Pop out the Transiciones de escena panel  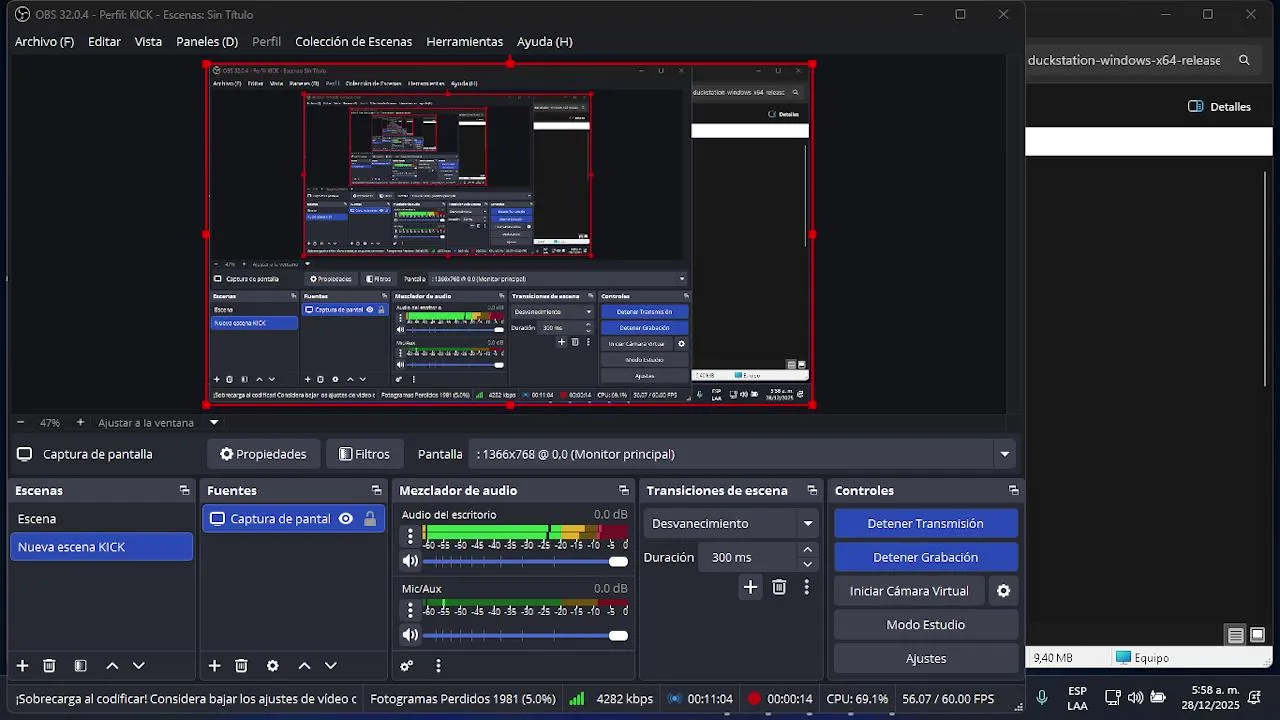[812, 490]
